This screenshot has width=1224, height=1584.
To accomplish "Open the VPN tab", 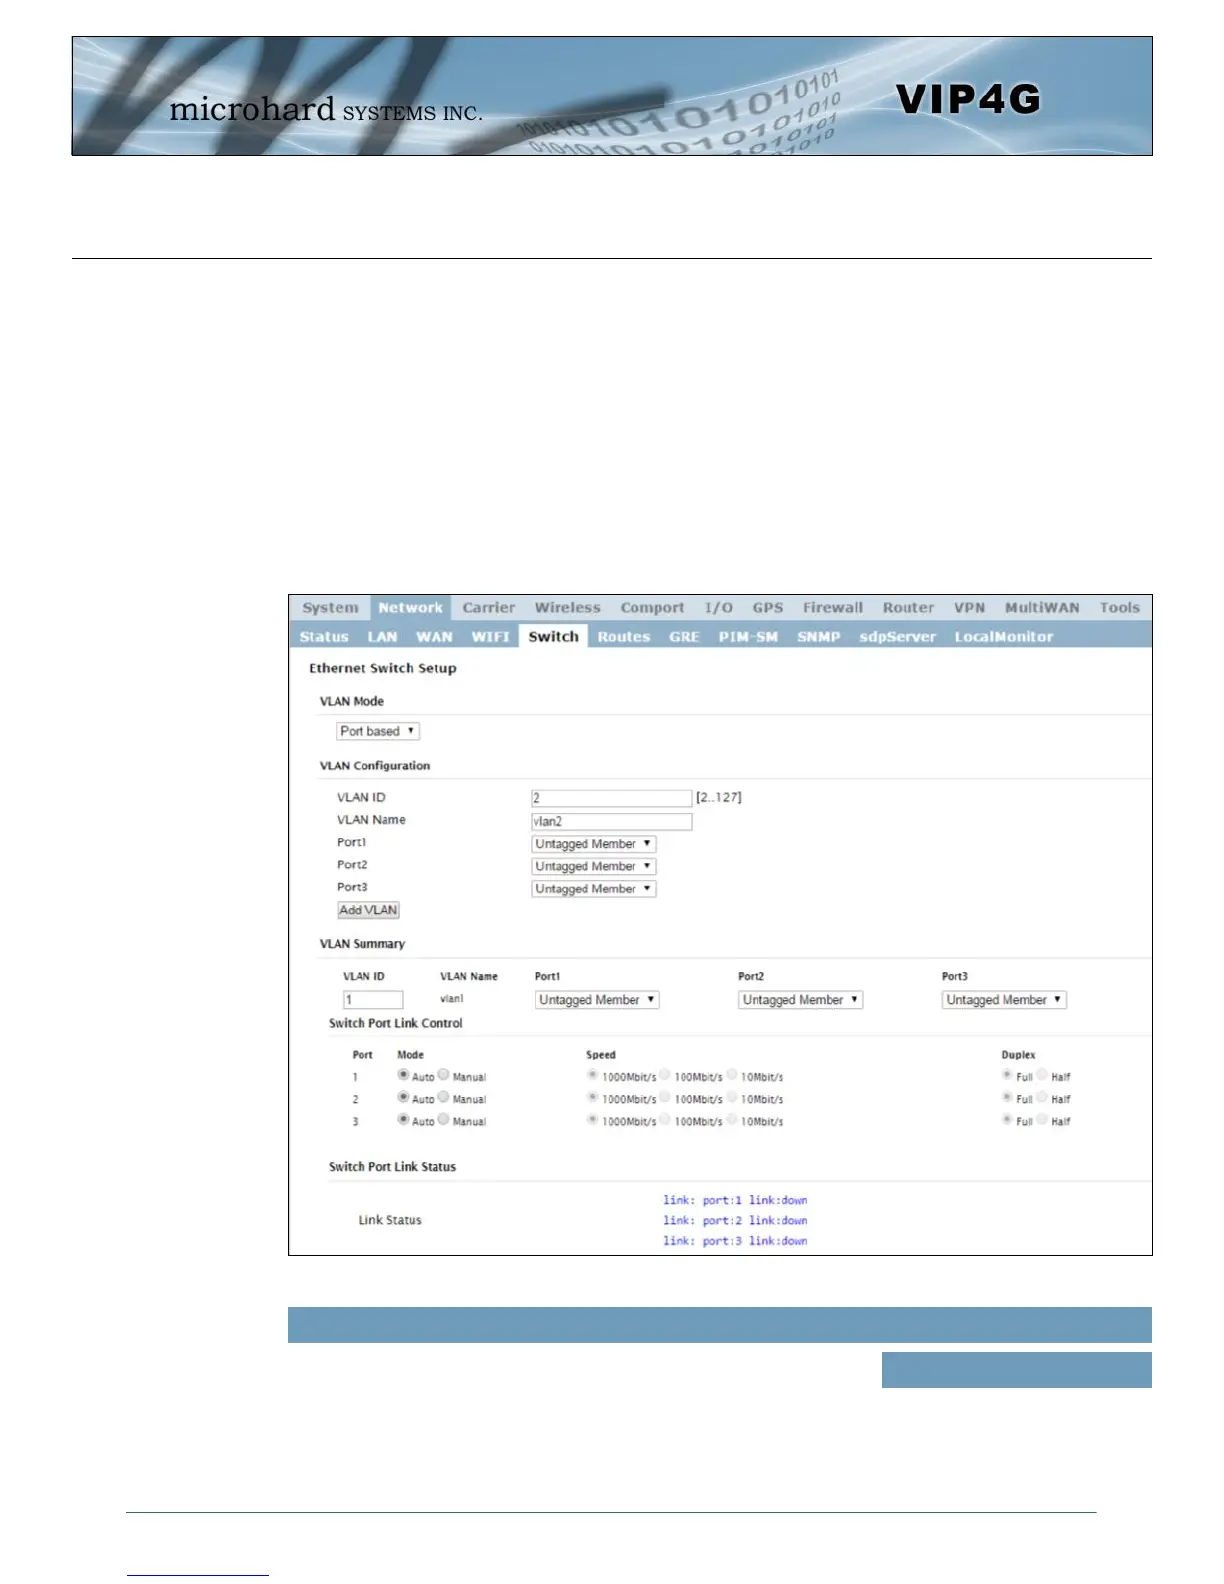I will point(969,608).
